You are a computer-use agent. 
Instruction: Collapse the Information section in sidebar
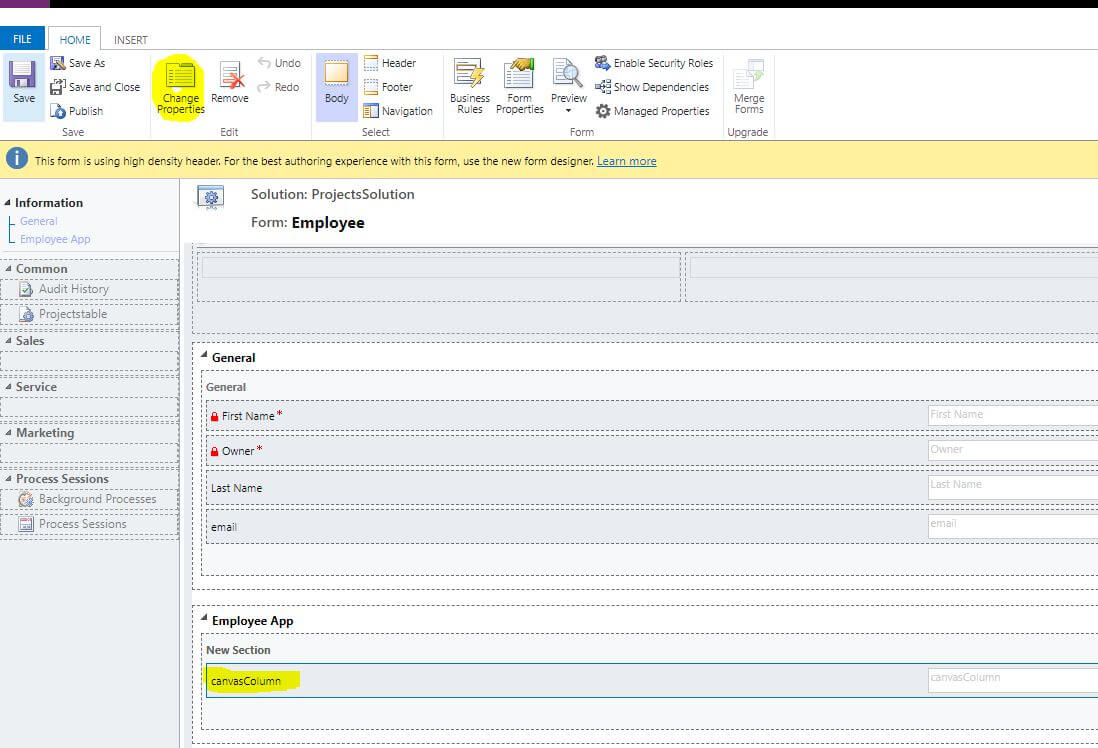pyautogui.click(x=8, y=203)
